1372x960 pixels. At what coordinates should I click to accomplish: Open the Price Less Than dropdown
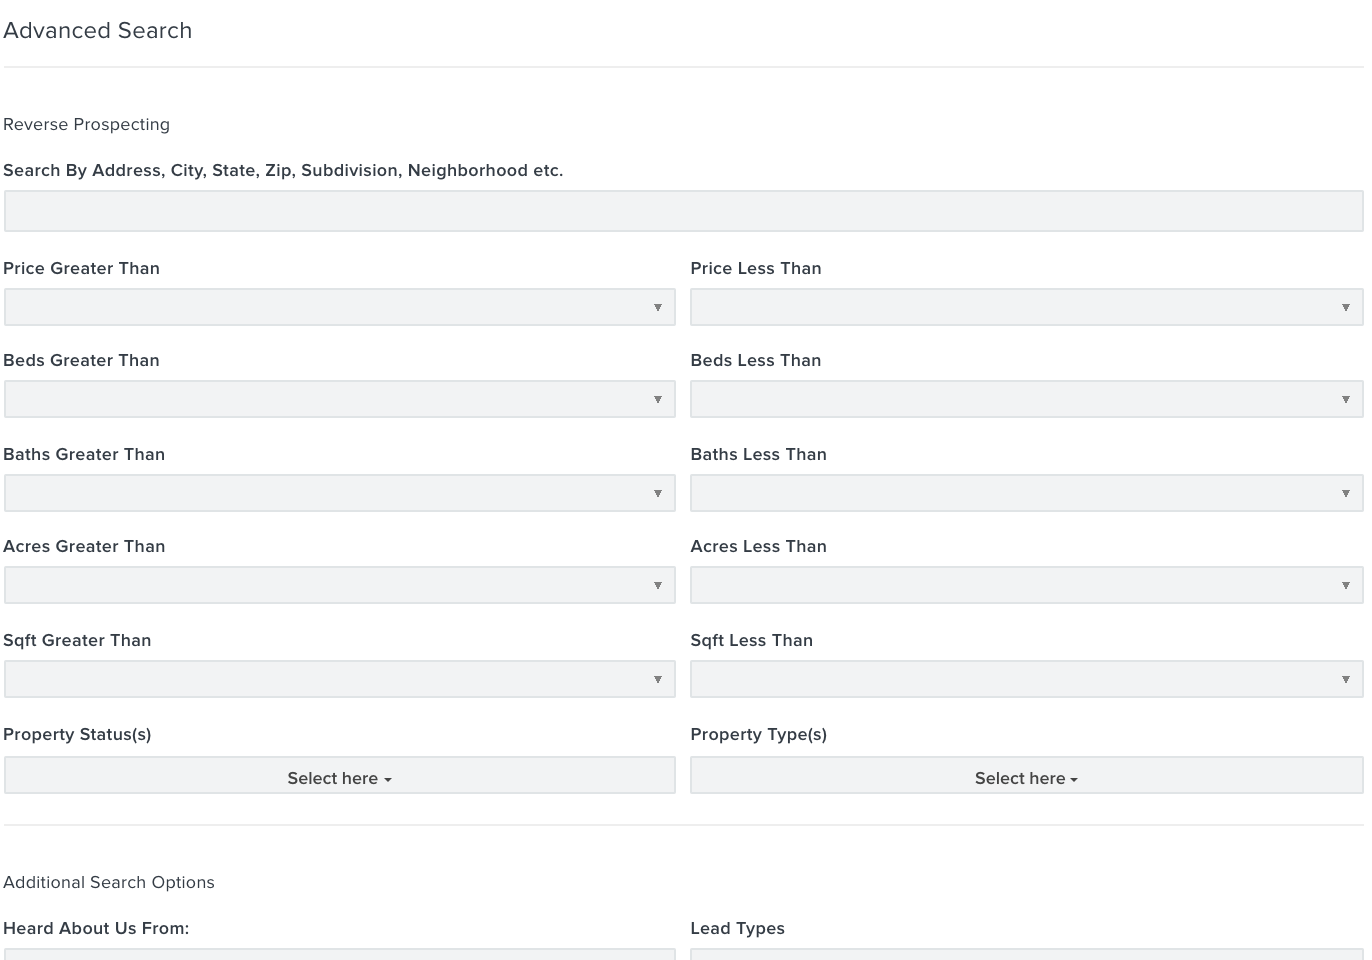pyautogui.click(x=1027, y=307)
